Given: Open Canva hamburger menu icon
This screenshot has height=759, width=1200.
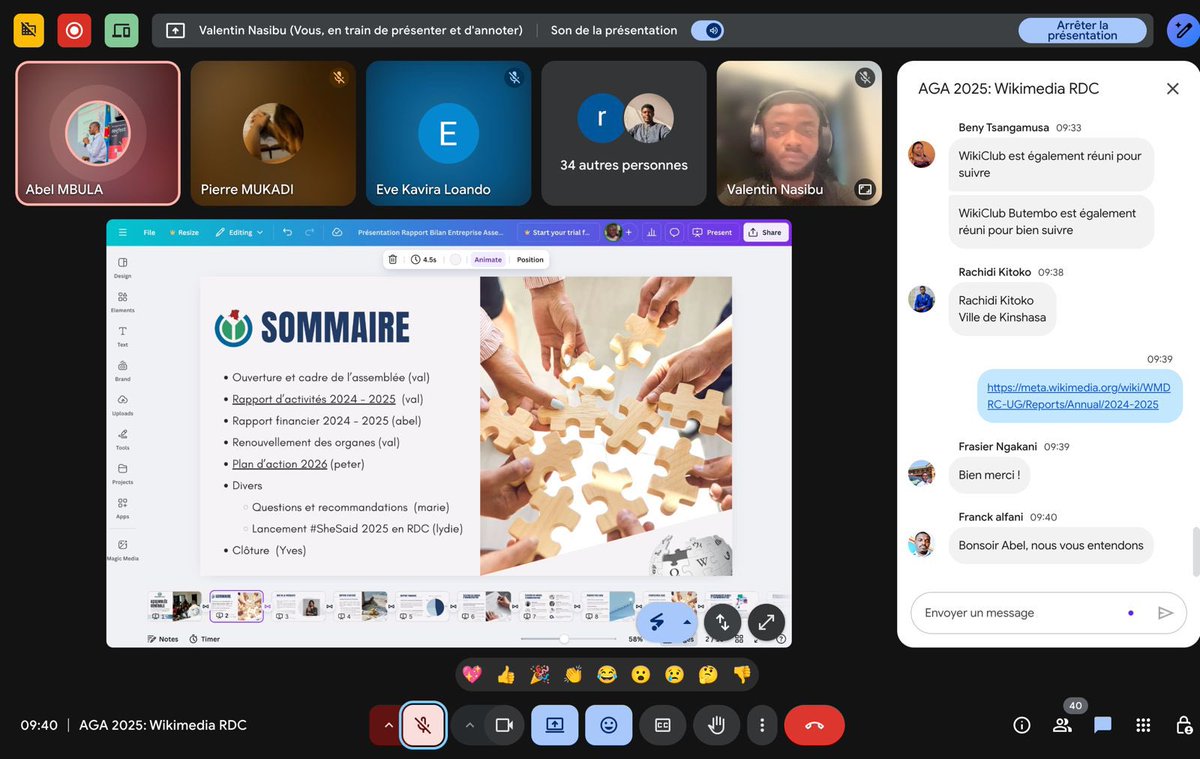Looking at the screenshot, I should (x=122, y=232).
